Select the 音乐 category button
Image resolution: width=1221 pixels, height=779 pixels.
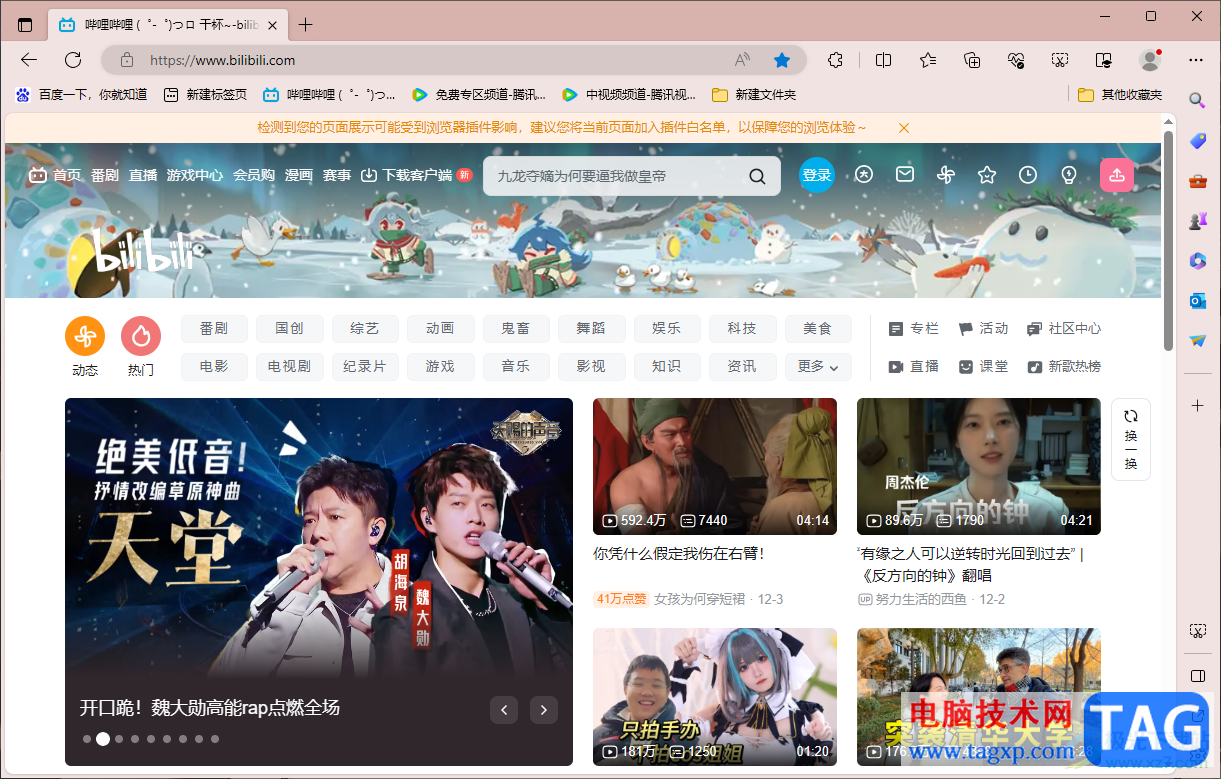[x=516, y=366]
